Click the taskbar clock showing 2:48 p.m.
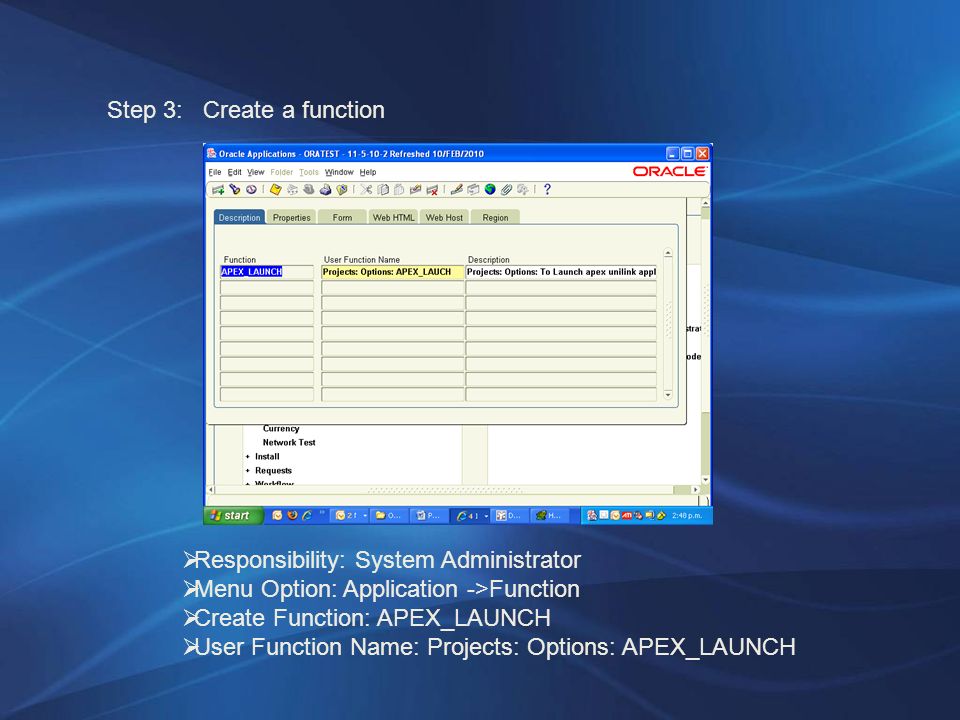The image size is (960, 720). pos(688,516)
